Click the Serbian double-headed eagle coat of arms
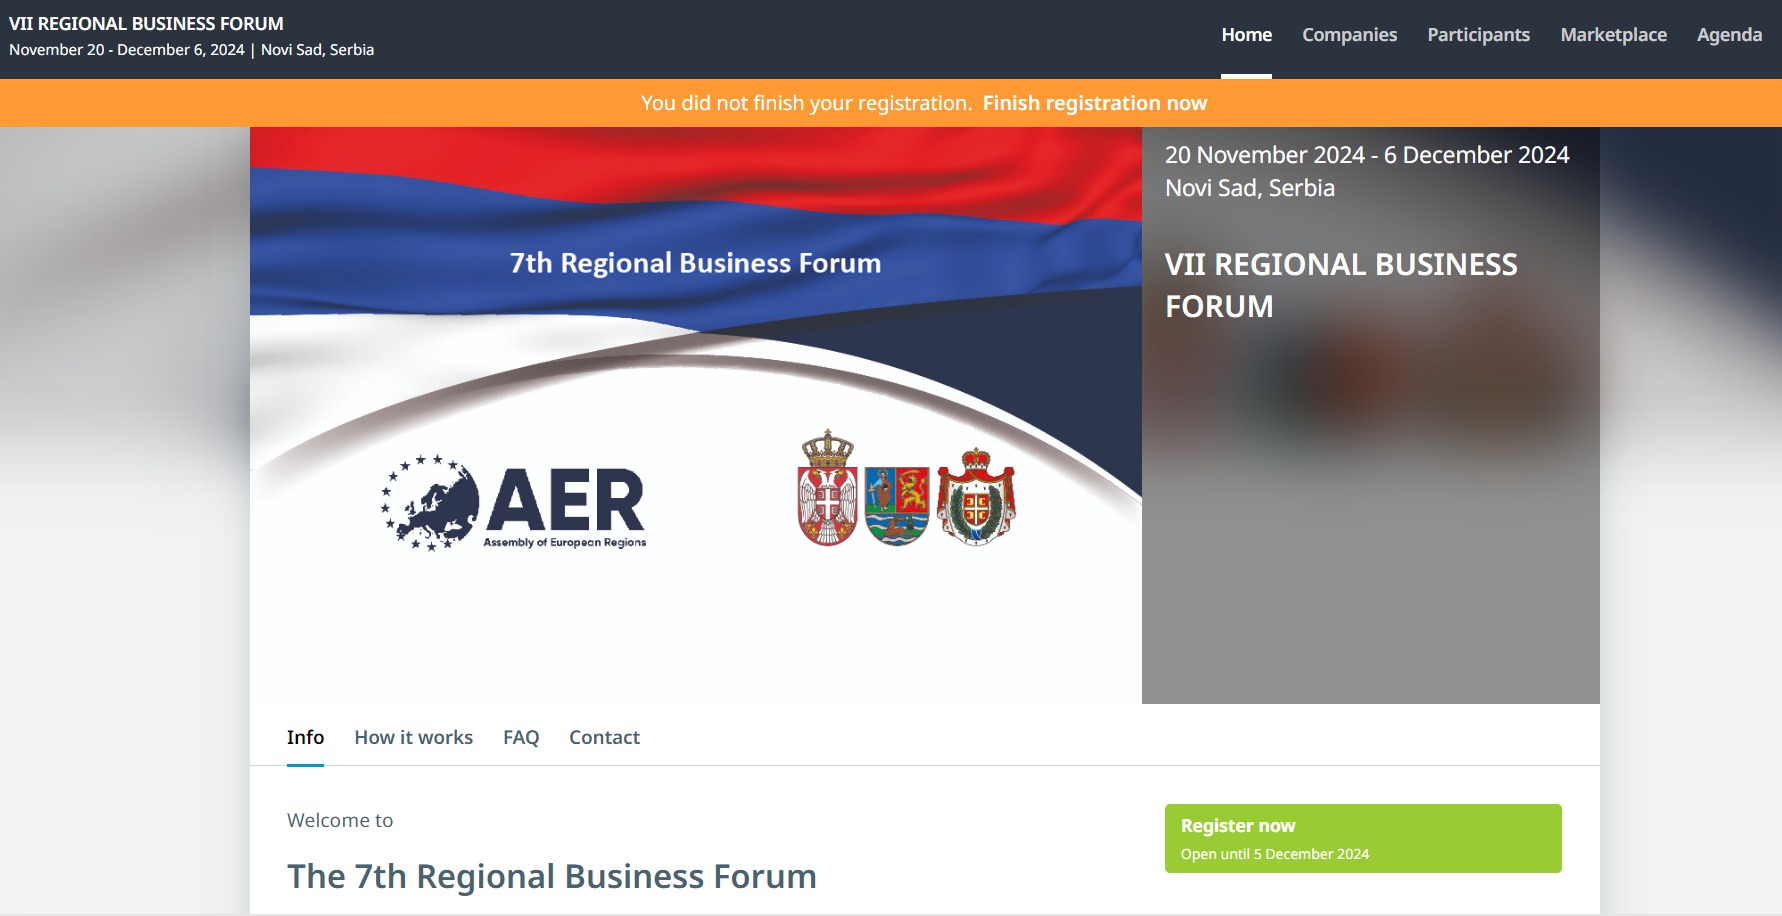 (827, 490)
